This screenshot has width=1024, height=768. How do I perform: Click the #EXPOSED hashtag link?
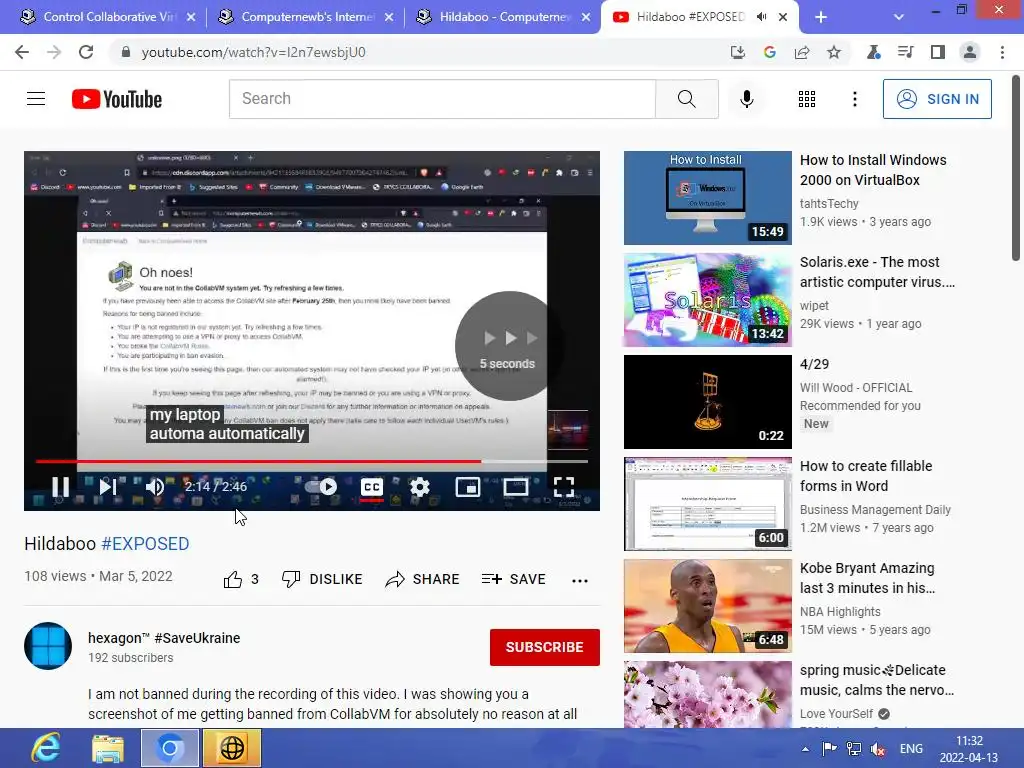pos(145,543)
